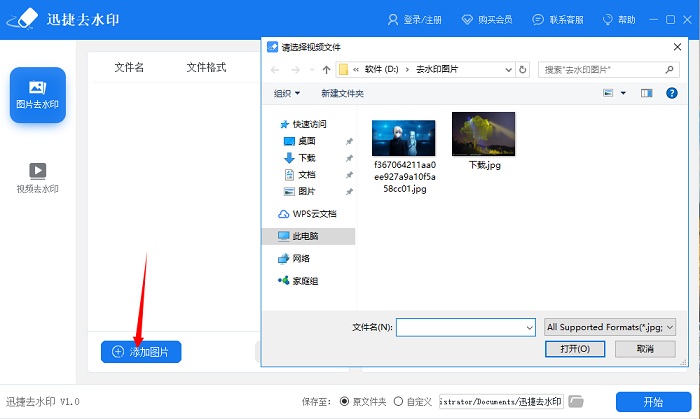Open 桌面 desktop in quick access
This screenshot has height=419, width=700.
(x=300, y=141)
